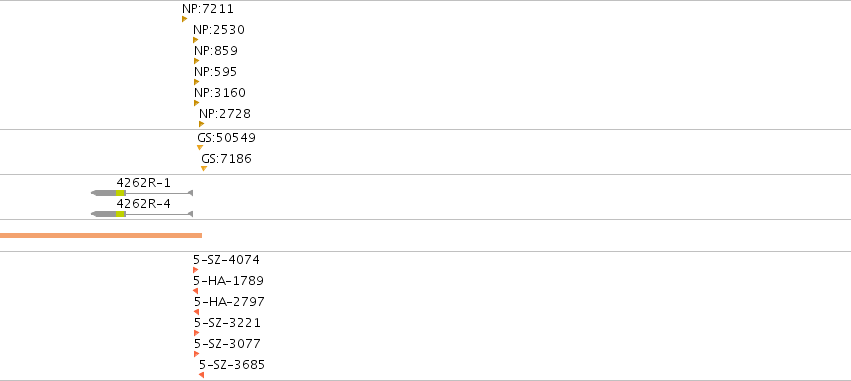Select the NP:2728 arrow marker
The height and width of the screenshot is (381, 851).
coord(201,124)
